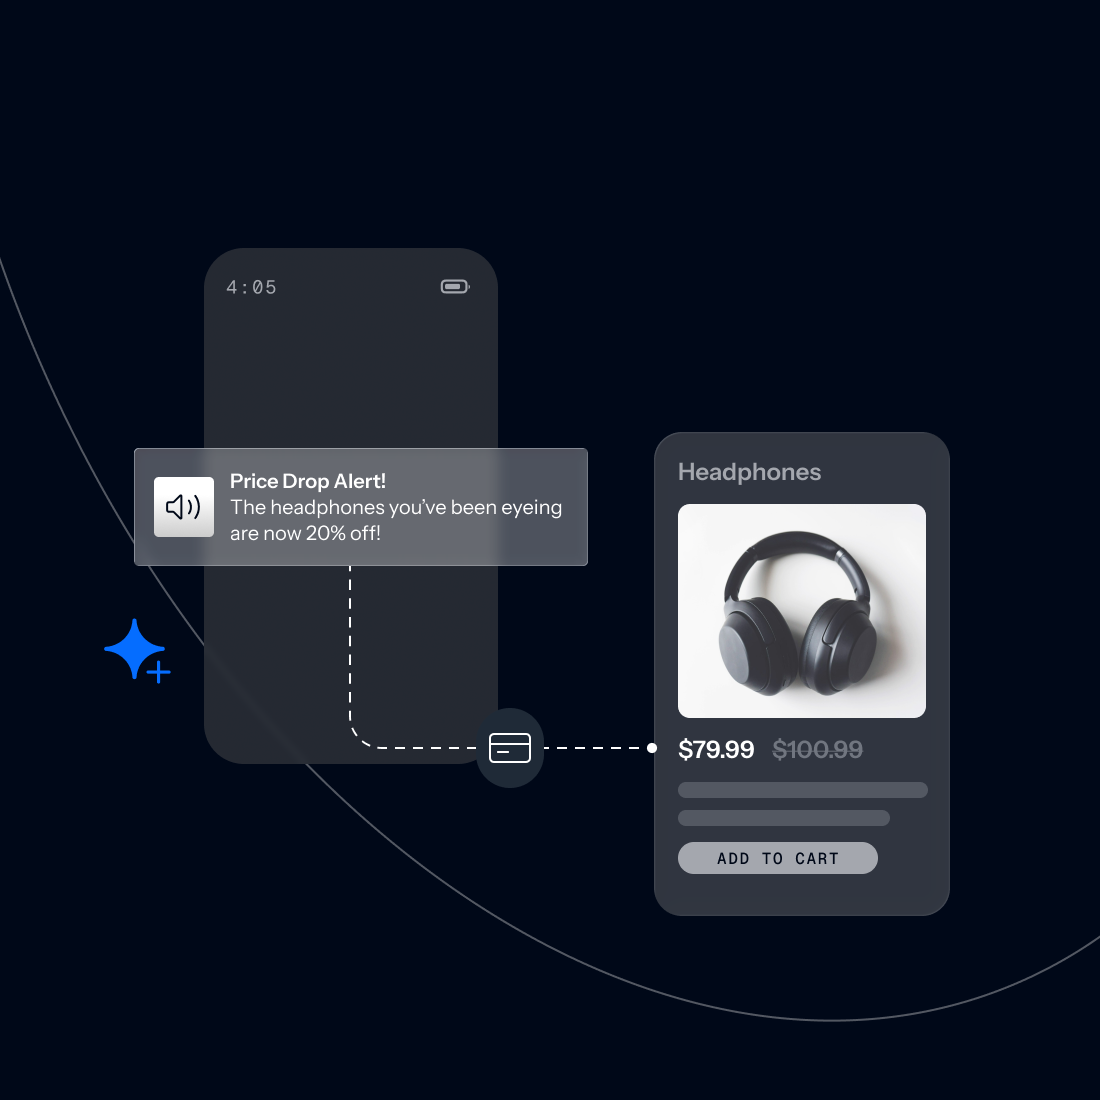Select the $79.99 sale price
The image size is (1100, 1100).
(716, 749)
